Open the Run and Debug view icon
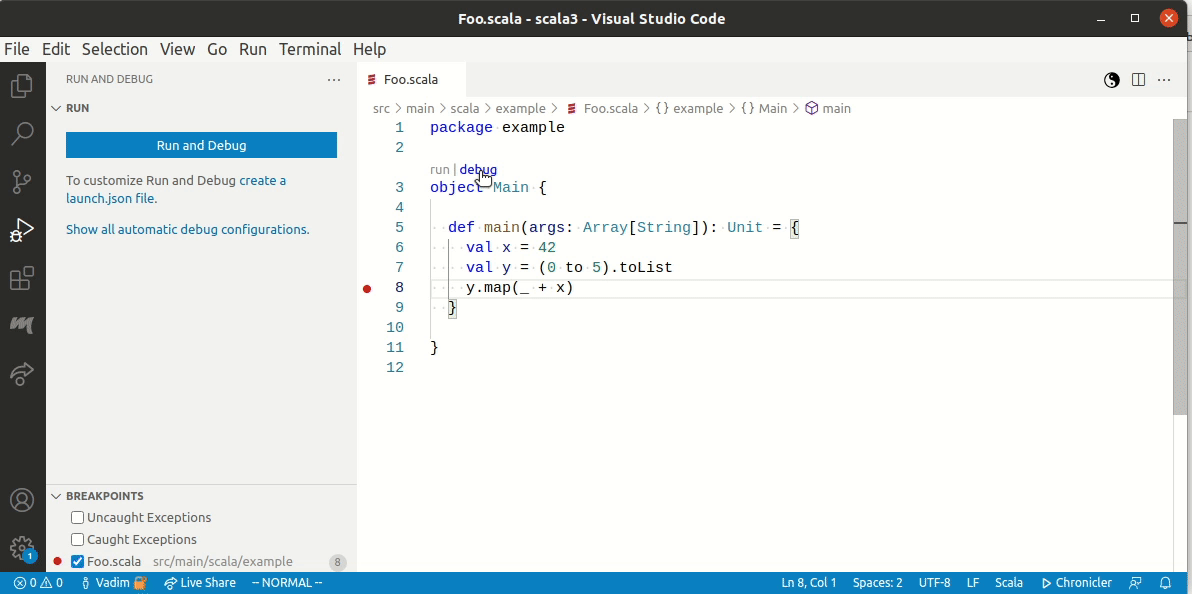Image resolution: width=1192 pixels, height=594 pixels. click(x=22, y=230)
